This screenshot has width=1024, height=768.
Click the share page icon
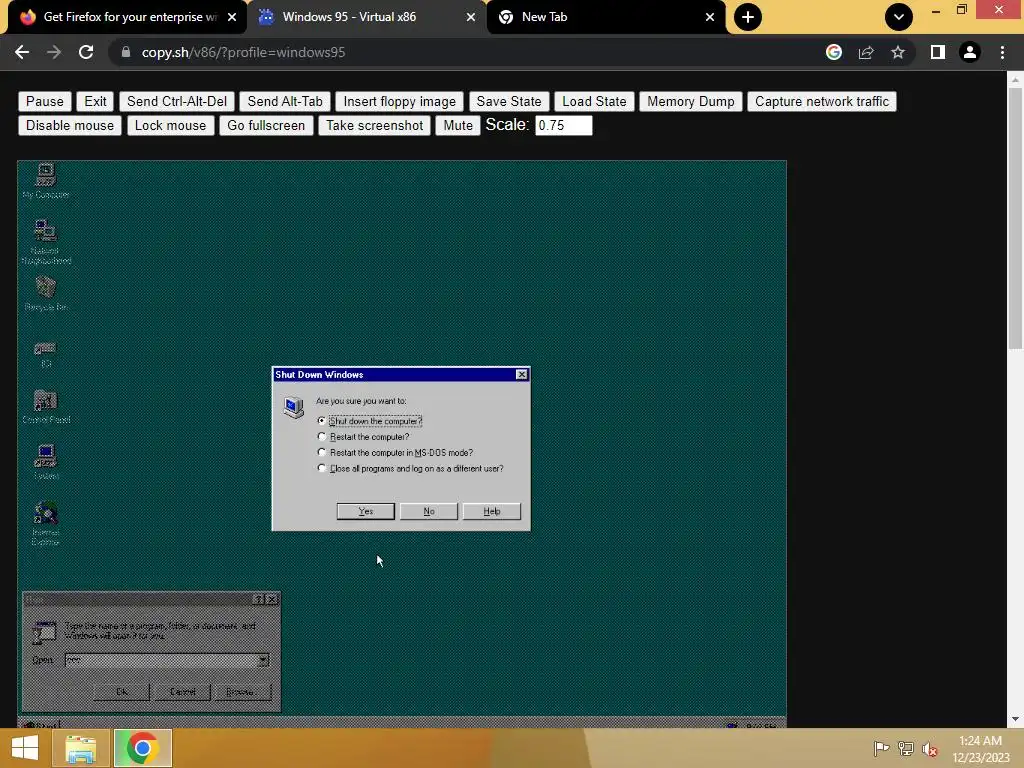click(x=866, y=52)
